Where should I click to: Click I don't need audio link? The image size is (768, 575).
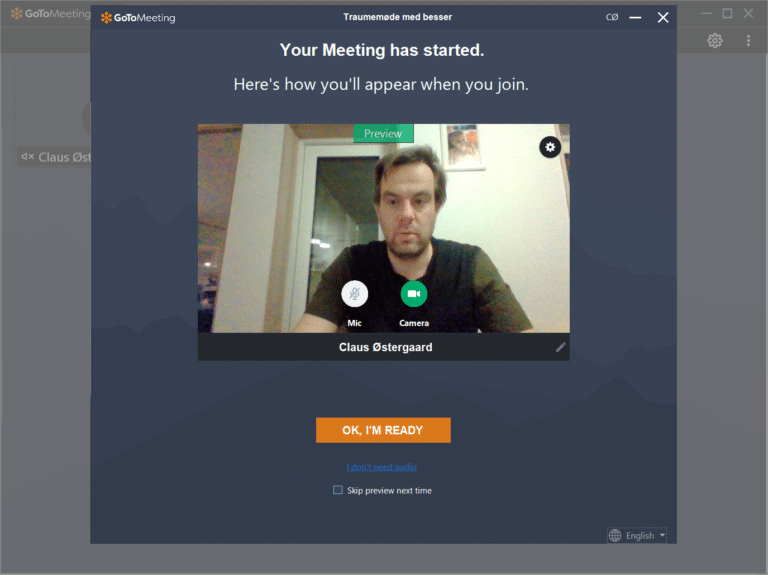[382, 467]
